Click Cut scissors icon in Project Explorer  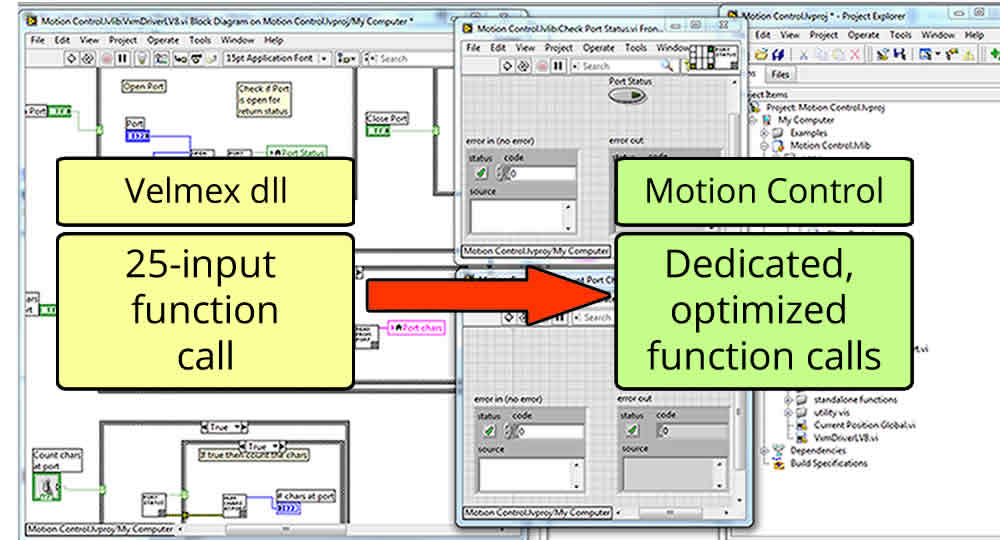(x=804, y=55)
